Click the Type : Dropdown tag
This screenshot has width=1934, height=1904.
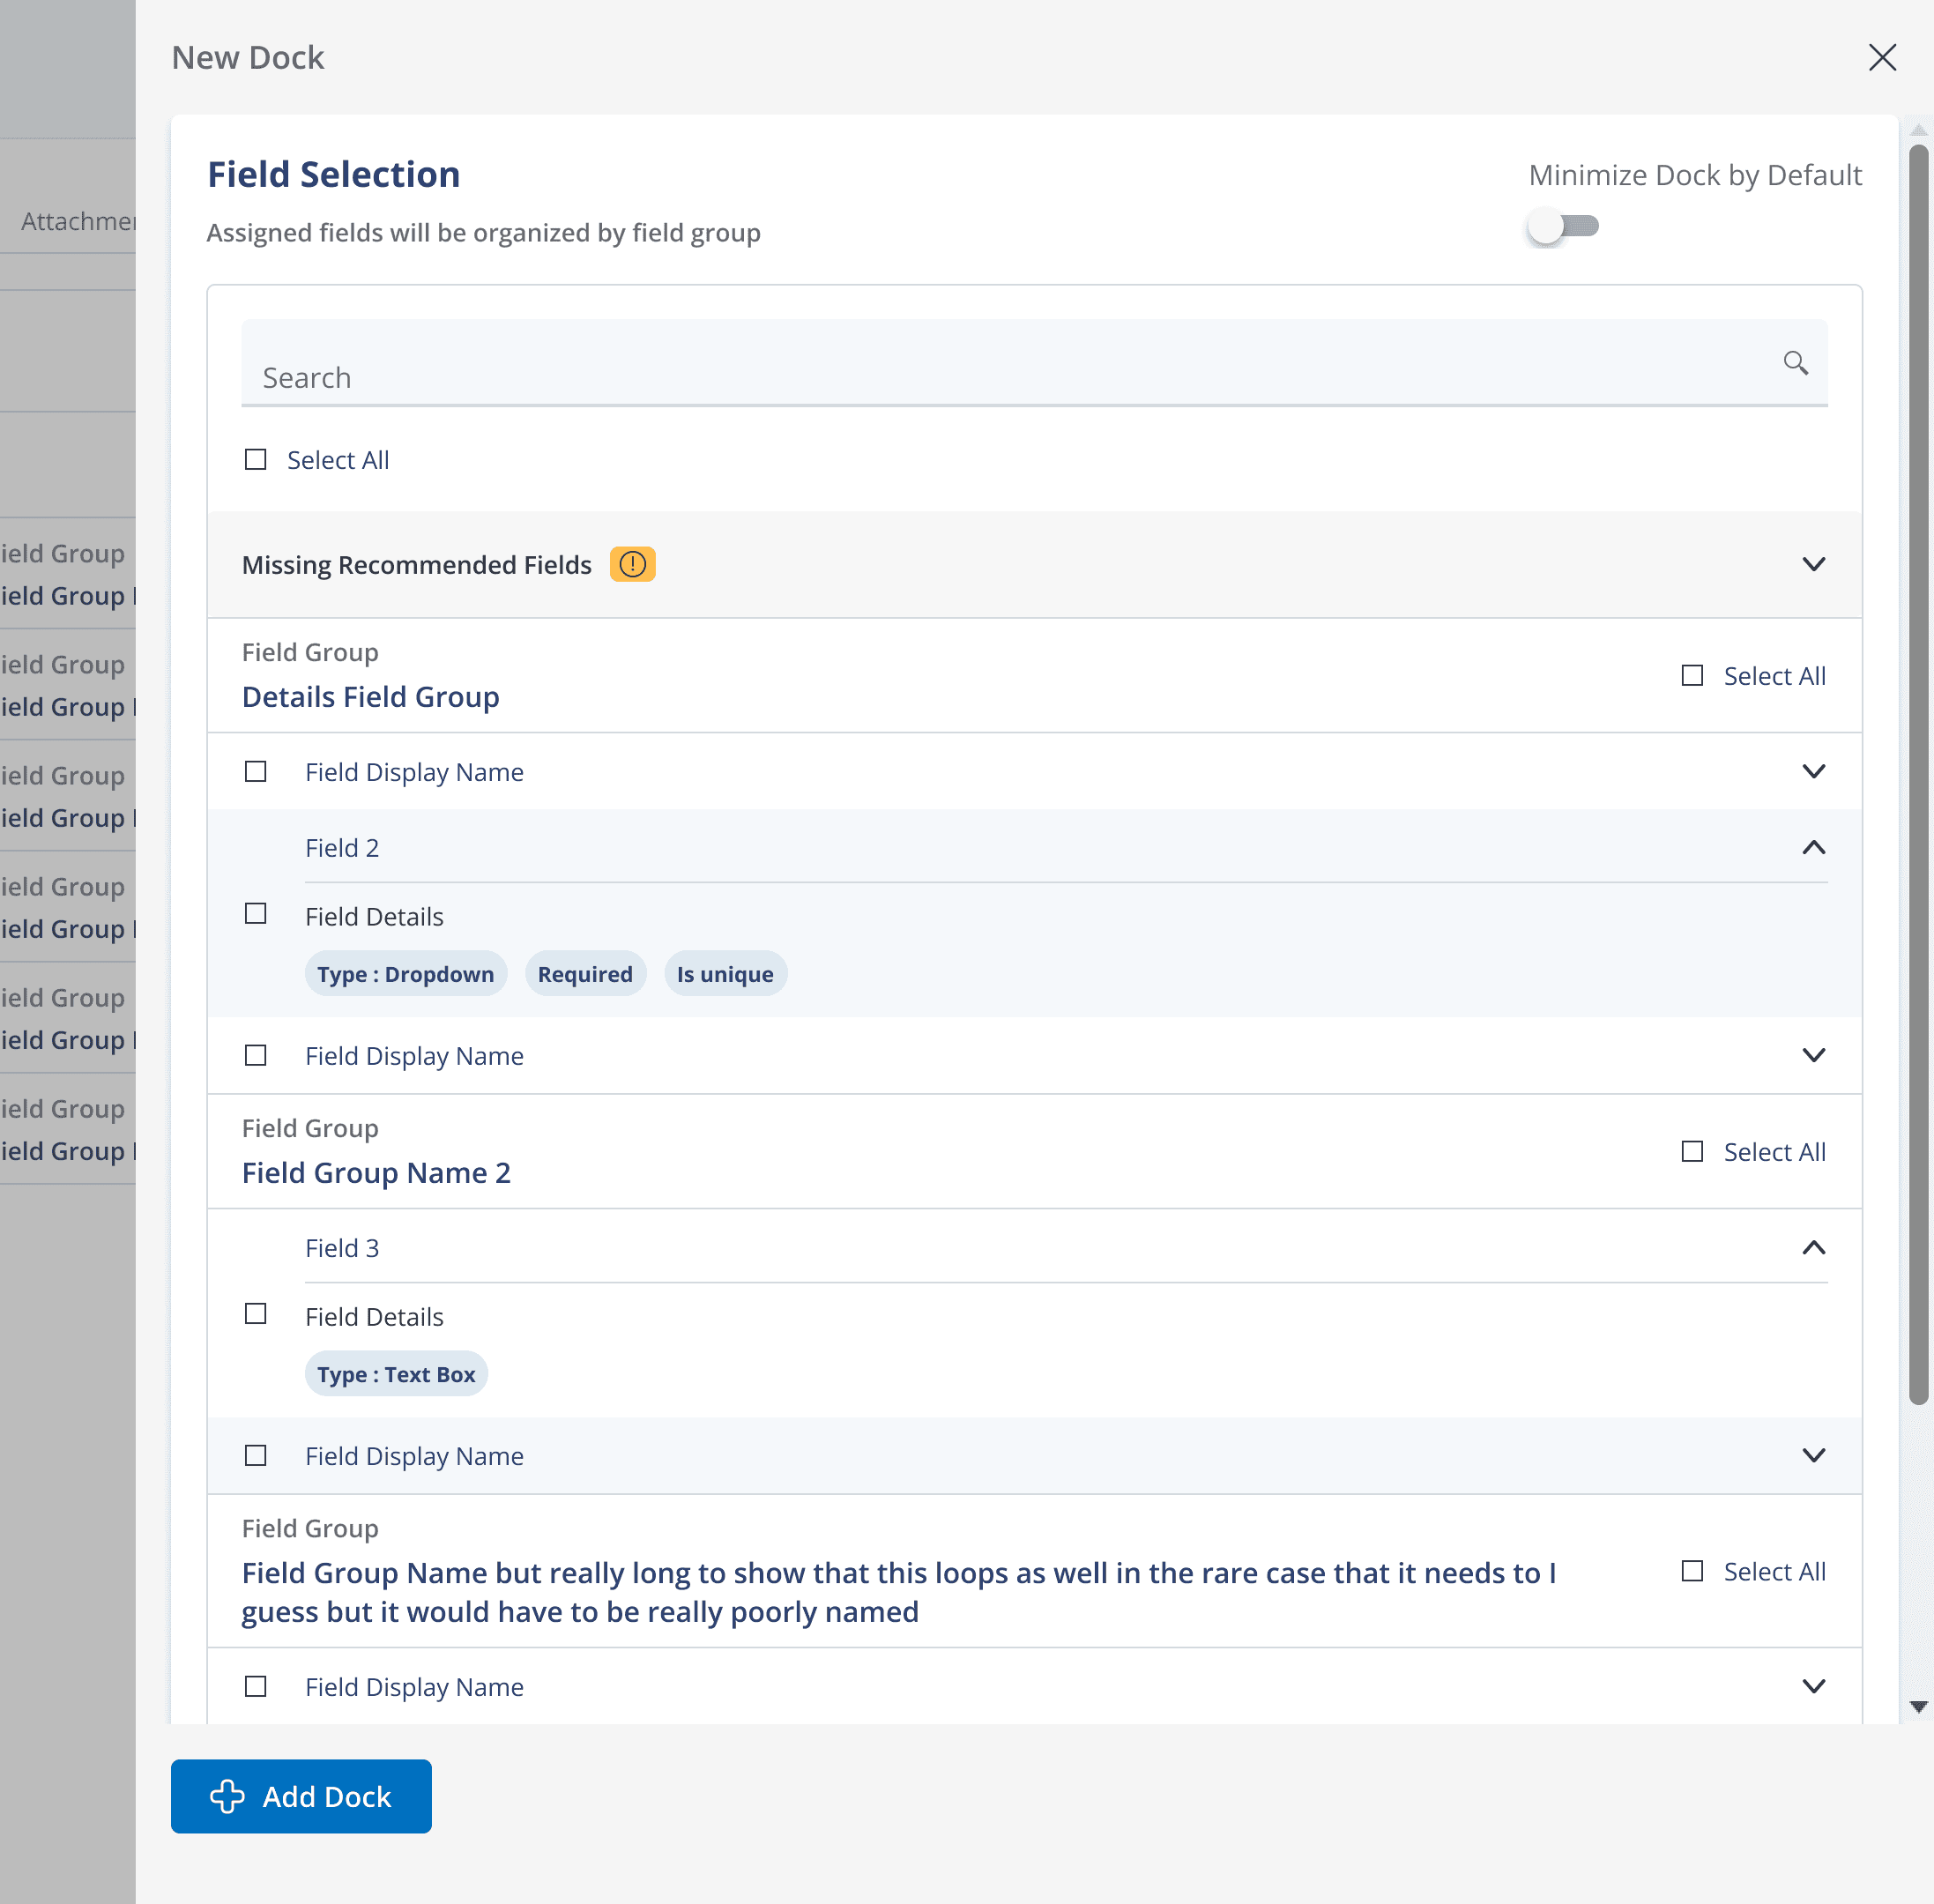click(x=405, y=974)
